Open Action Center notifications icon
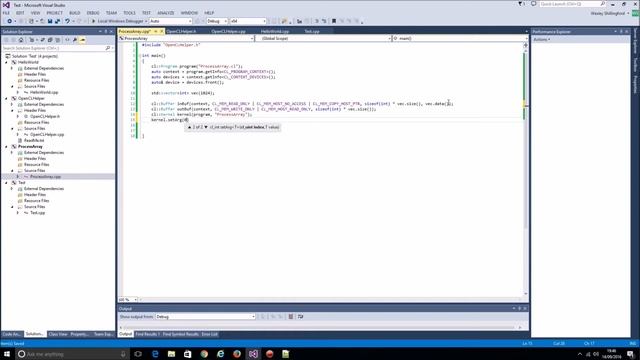The height and width of the screenshot is (360, 640). coord(631,354)
